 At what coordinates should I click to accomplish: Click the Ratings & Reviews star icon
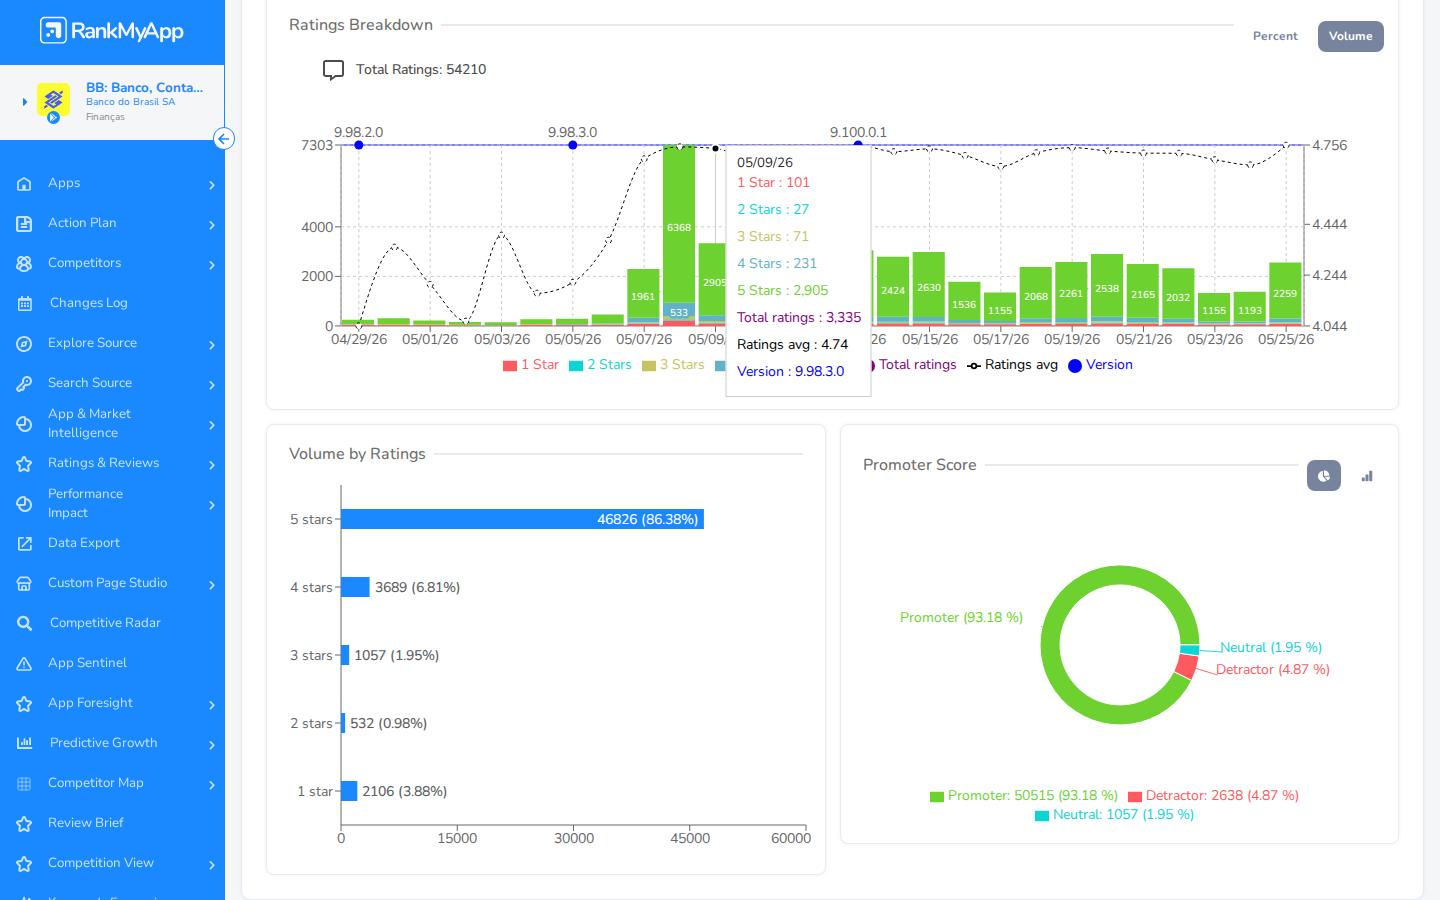pos(24,464)
